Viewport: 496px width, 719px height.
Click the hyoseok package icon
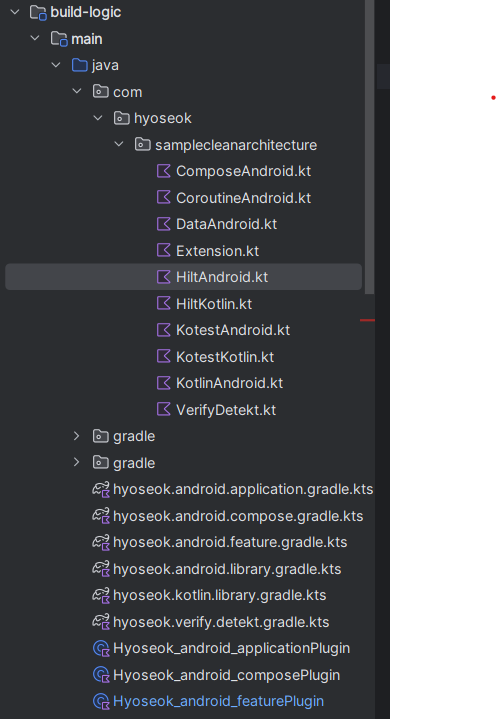click(x=121, y=118)
